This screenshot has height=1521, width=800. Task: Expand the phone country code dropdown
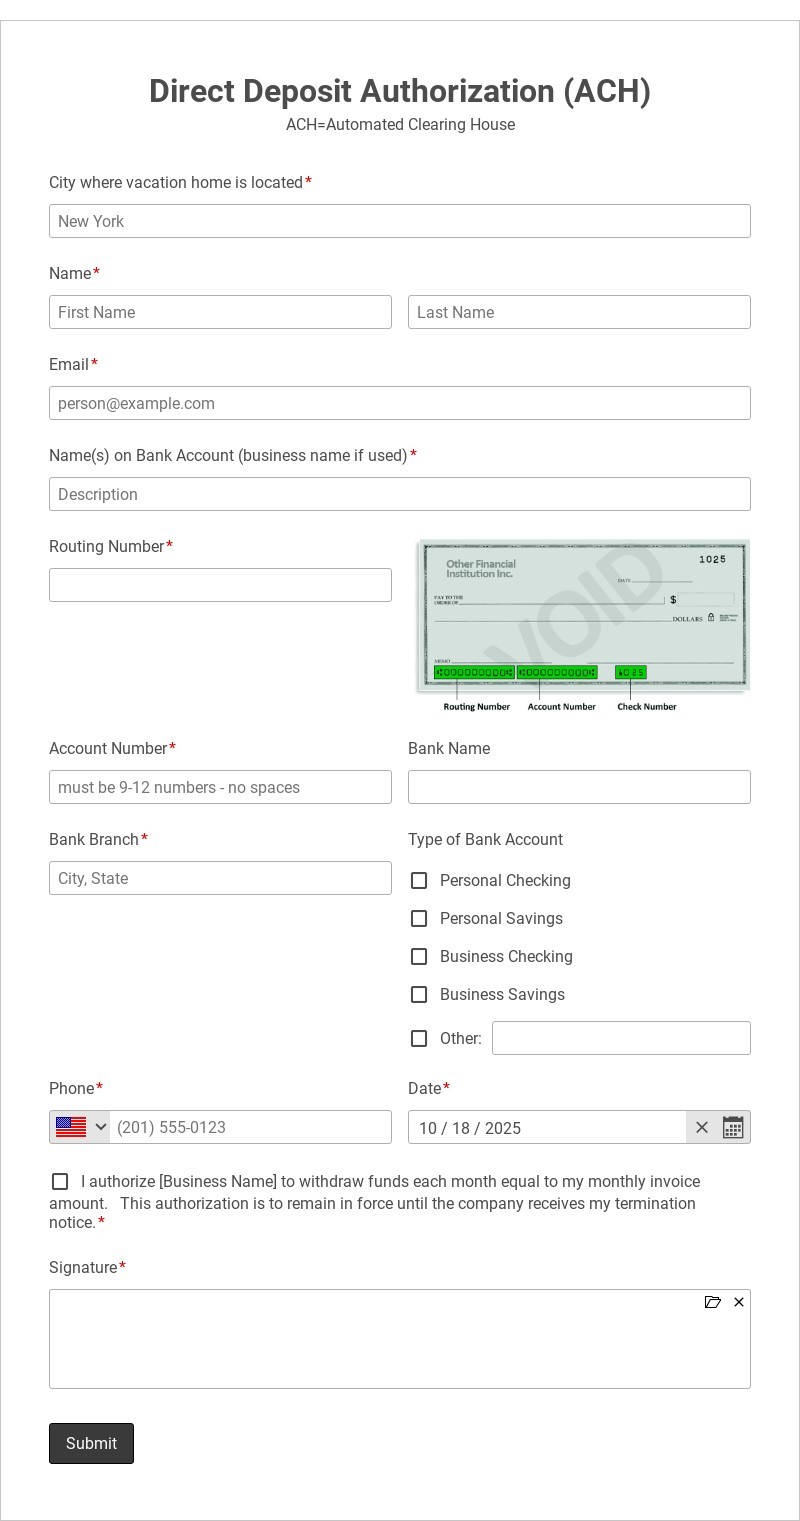pyautogui.click(x=100, y=1127)
